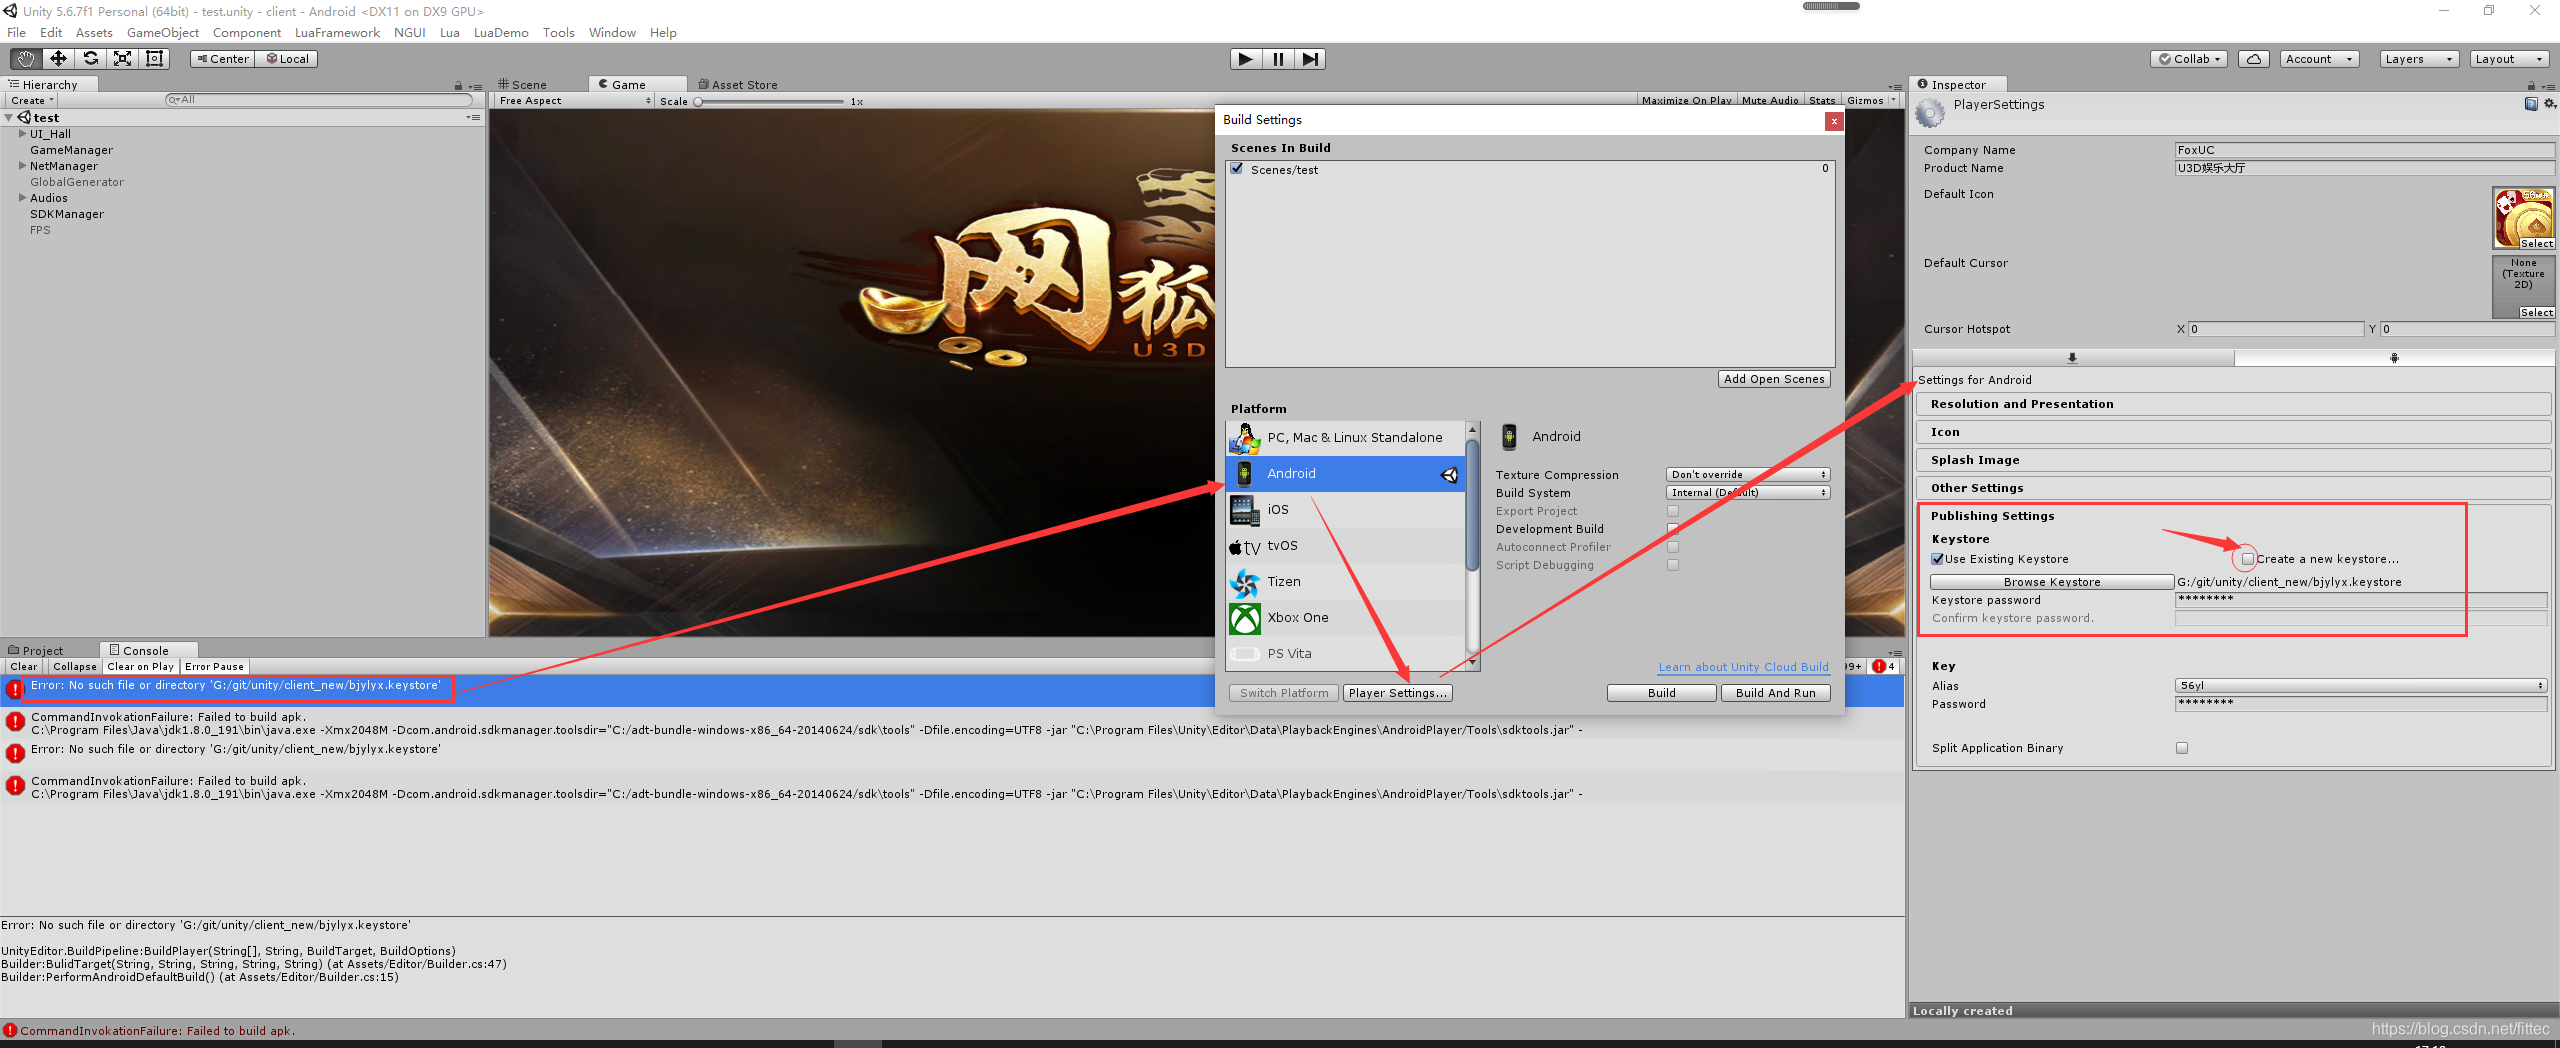The height and width of the screenshot is (1048, 2560).
Task: Open the LuaFramework menu
Action: [337, 32]
